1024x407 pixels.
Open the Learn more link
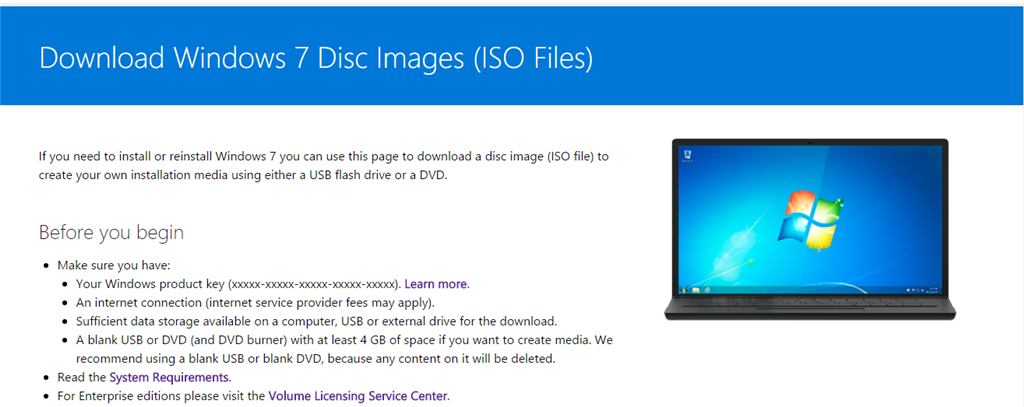pos(436,284)
